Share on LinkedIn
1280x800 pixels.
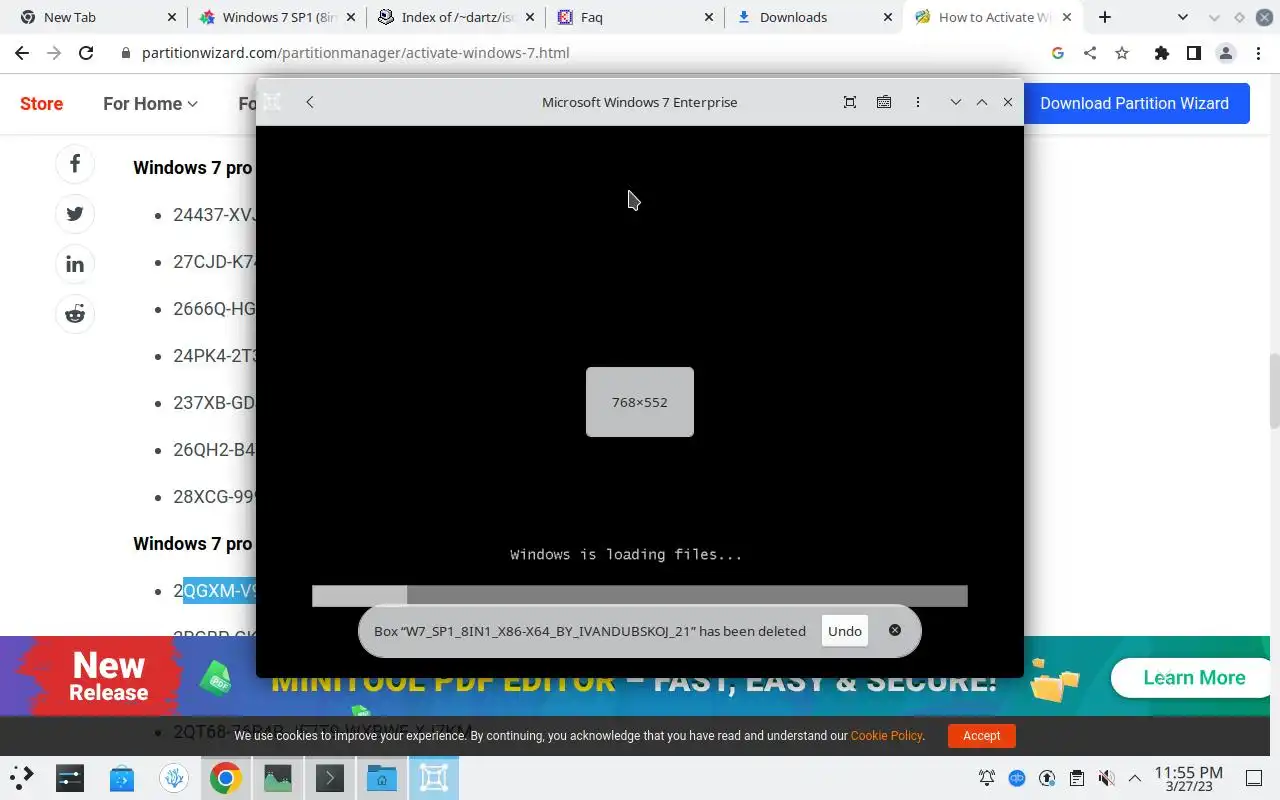pyautogui.click(x=75, y=264)
